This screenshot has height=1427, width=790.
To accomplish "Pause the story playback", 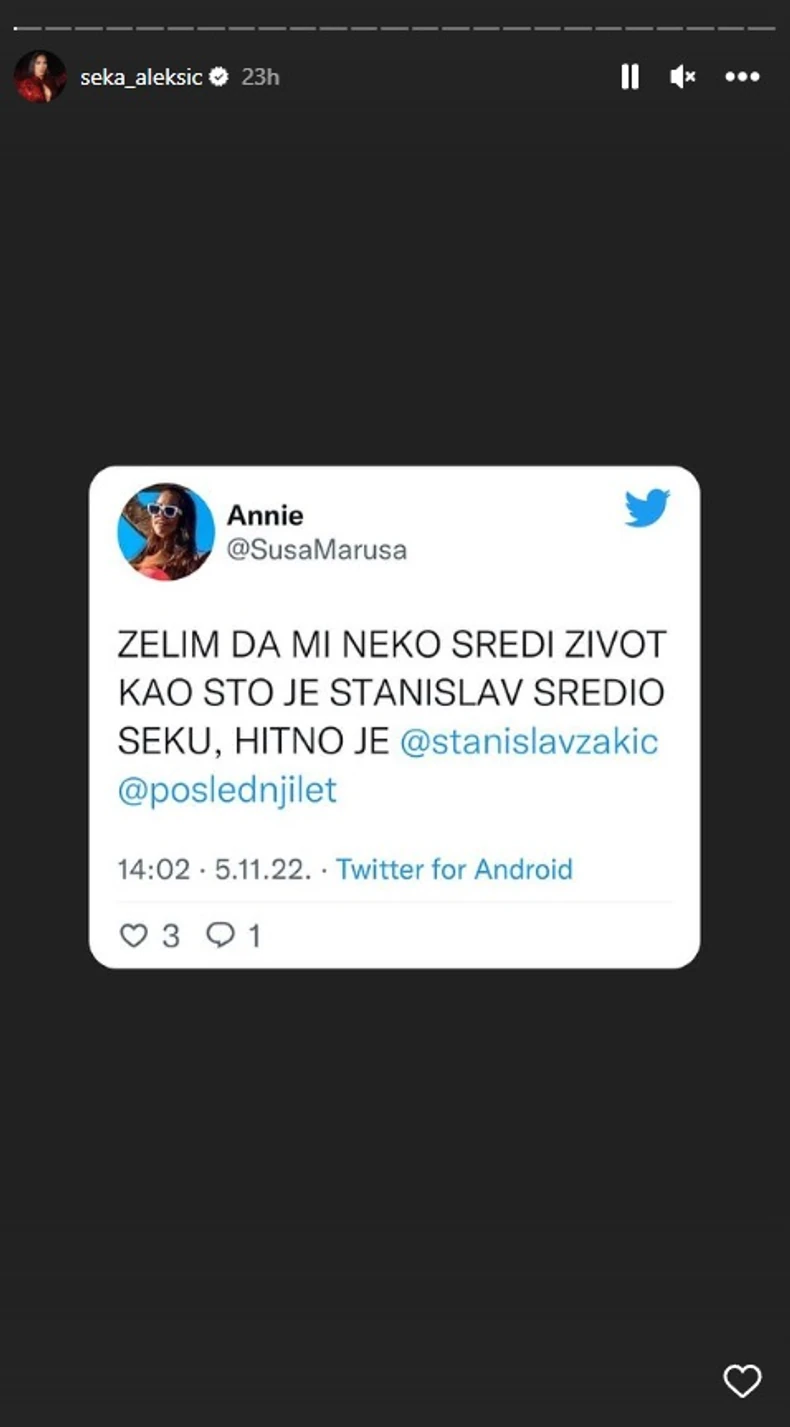I will [x=630, y=77].
